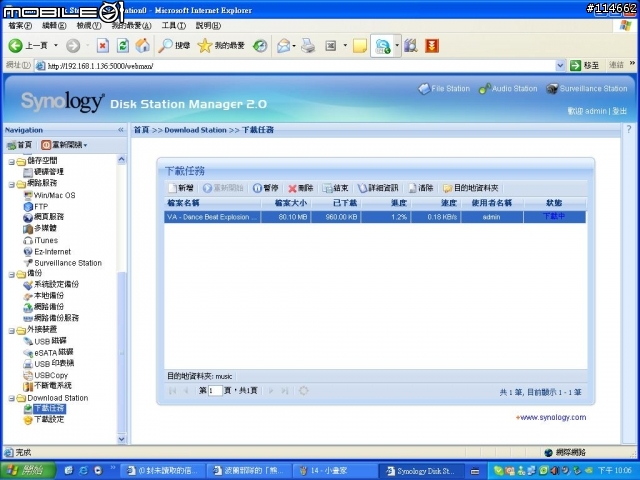640x480 pixels.
Task: Click page number input field
Action: point(215,391)
